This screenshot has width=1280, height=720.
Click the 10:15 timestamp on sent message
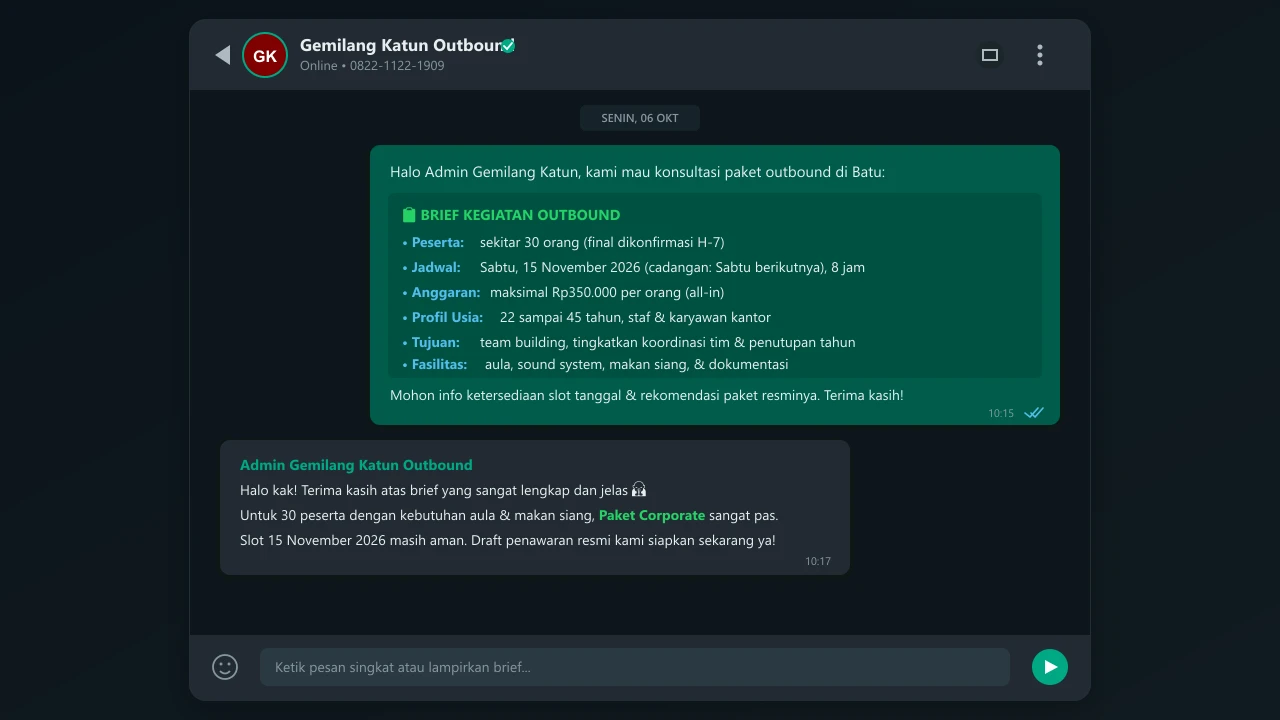[1001, 413]
